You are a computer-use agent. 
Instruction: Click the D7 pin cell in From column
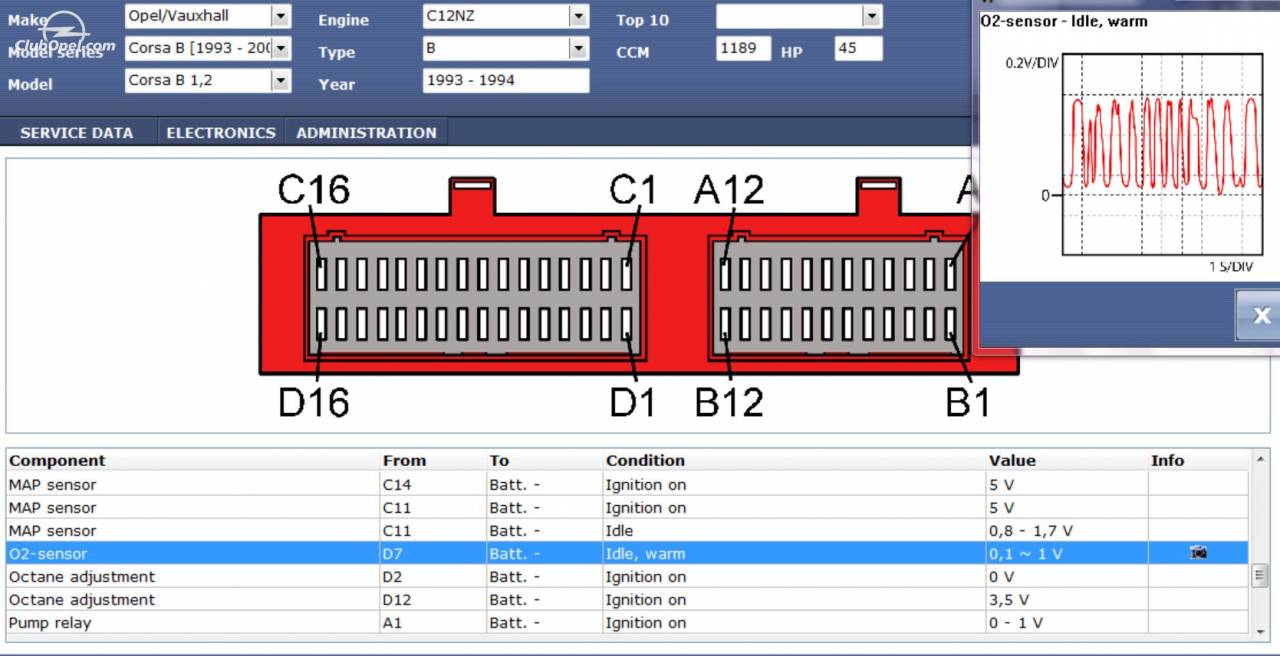(x=434, y=553)
